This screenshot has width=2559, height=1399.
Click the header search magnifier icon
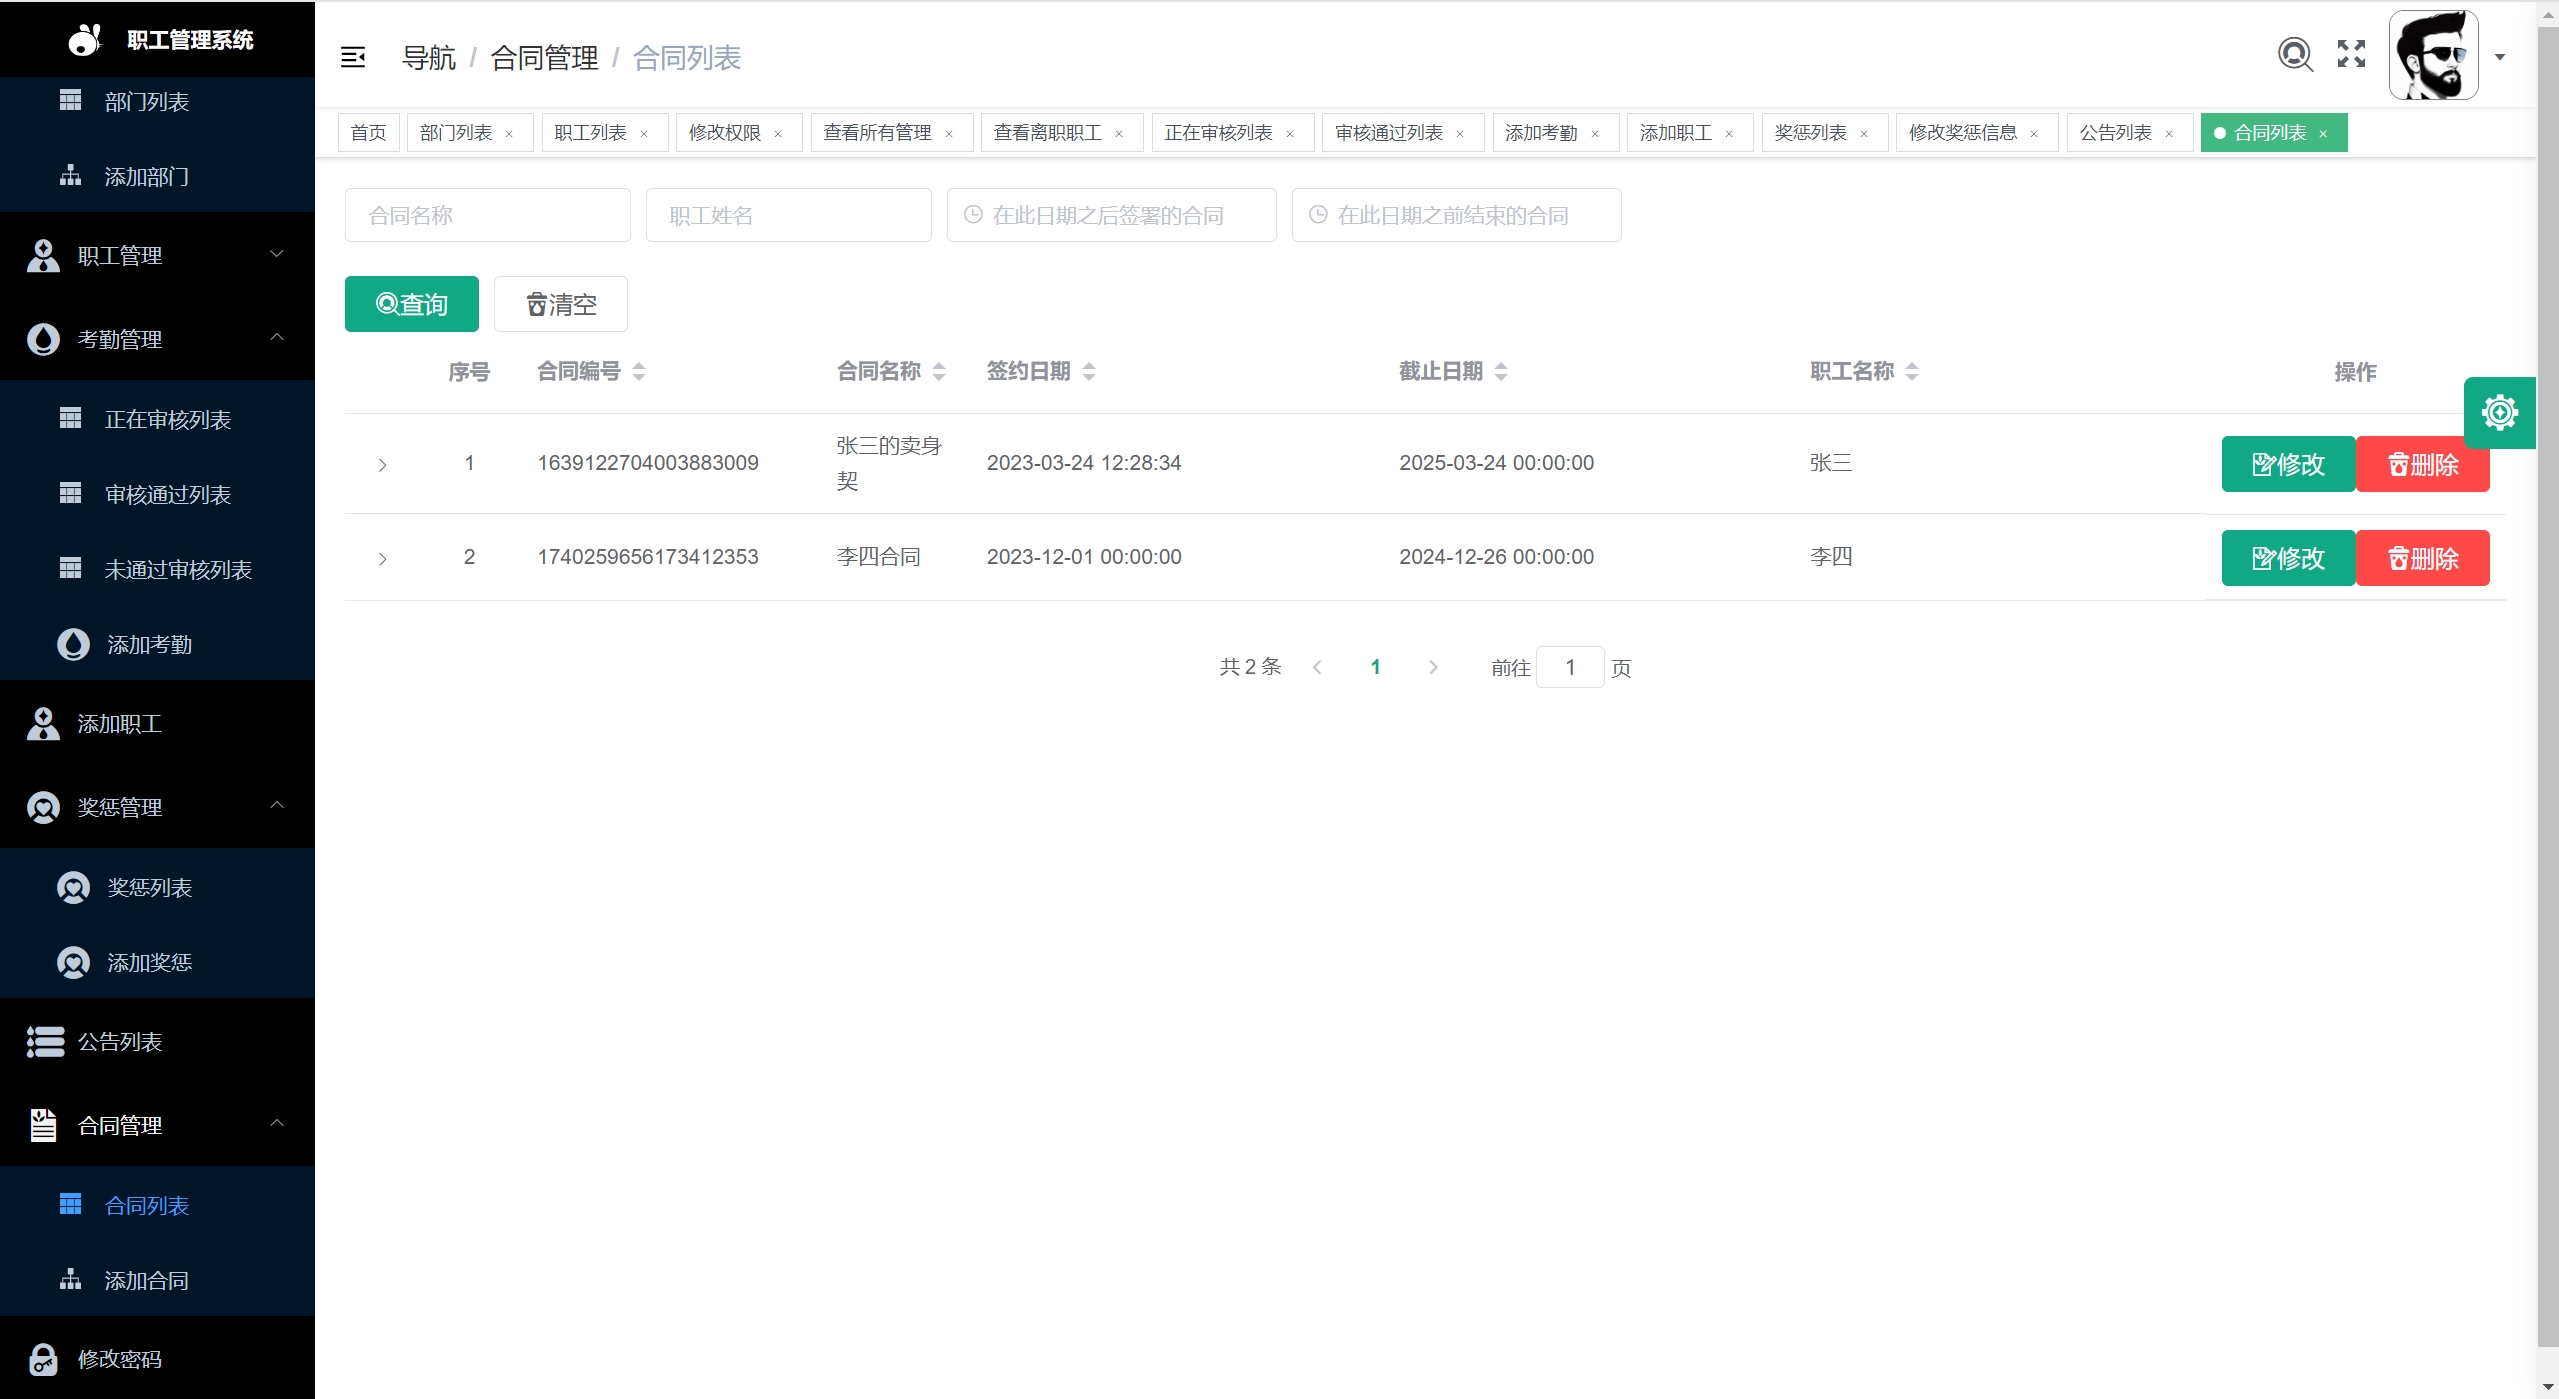click(x=2294, y=54)
